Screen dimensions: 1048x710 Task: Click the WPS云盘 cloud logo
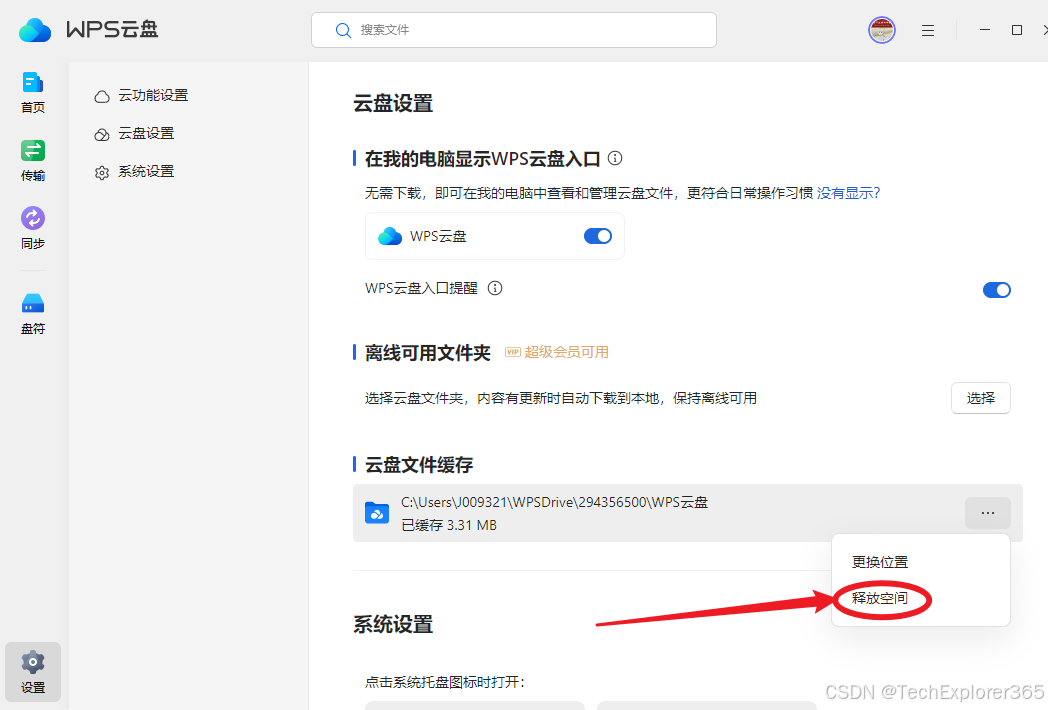click(35, 30)
